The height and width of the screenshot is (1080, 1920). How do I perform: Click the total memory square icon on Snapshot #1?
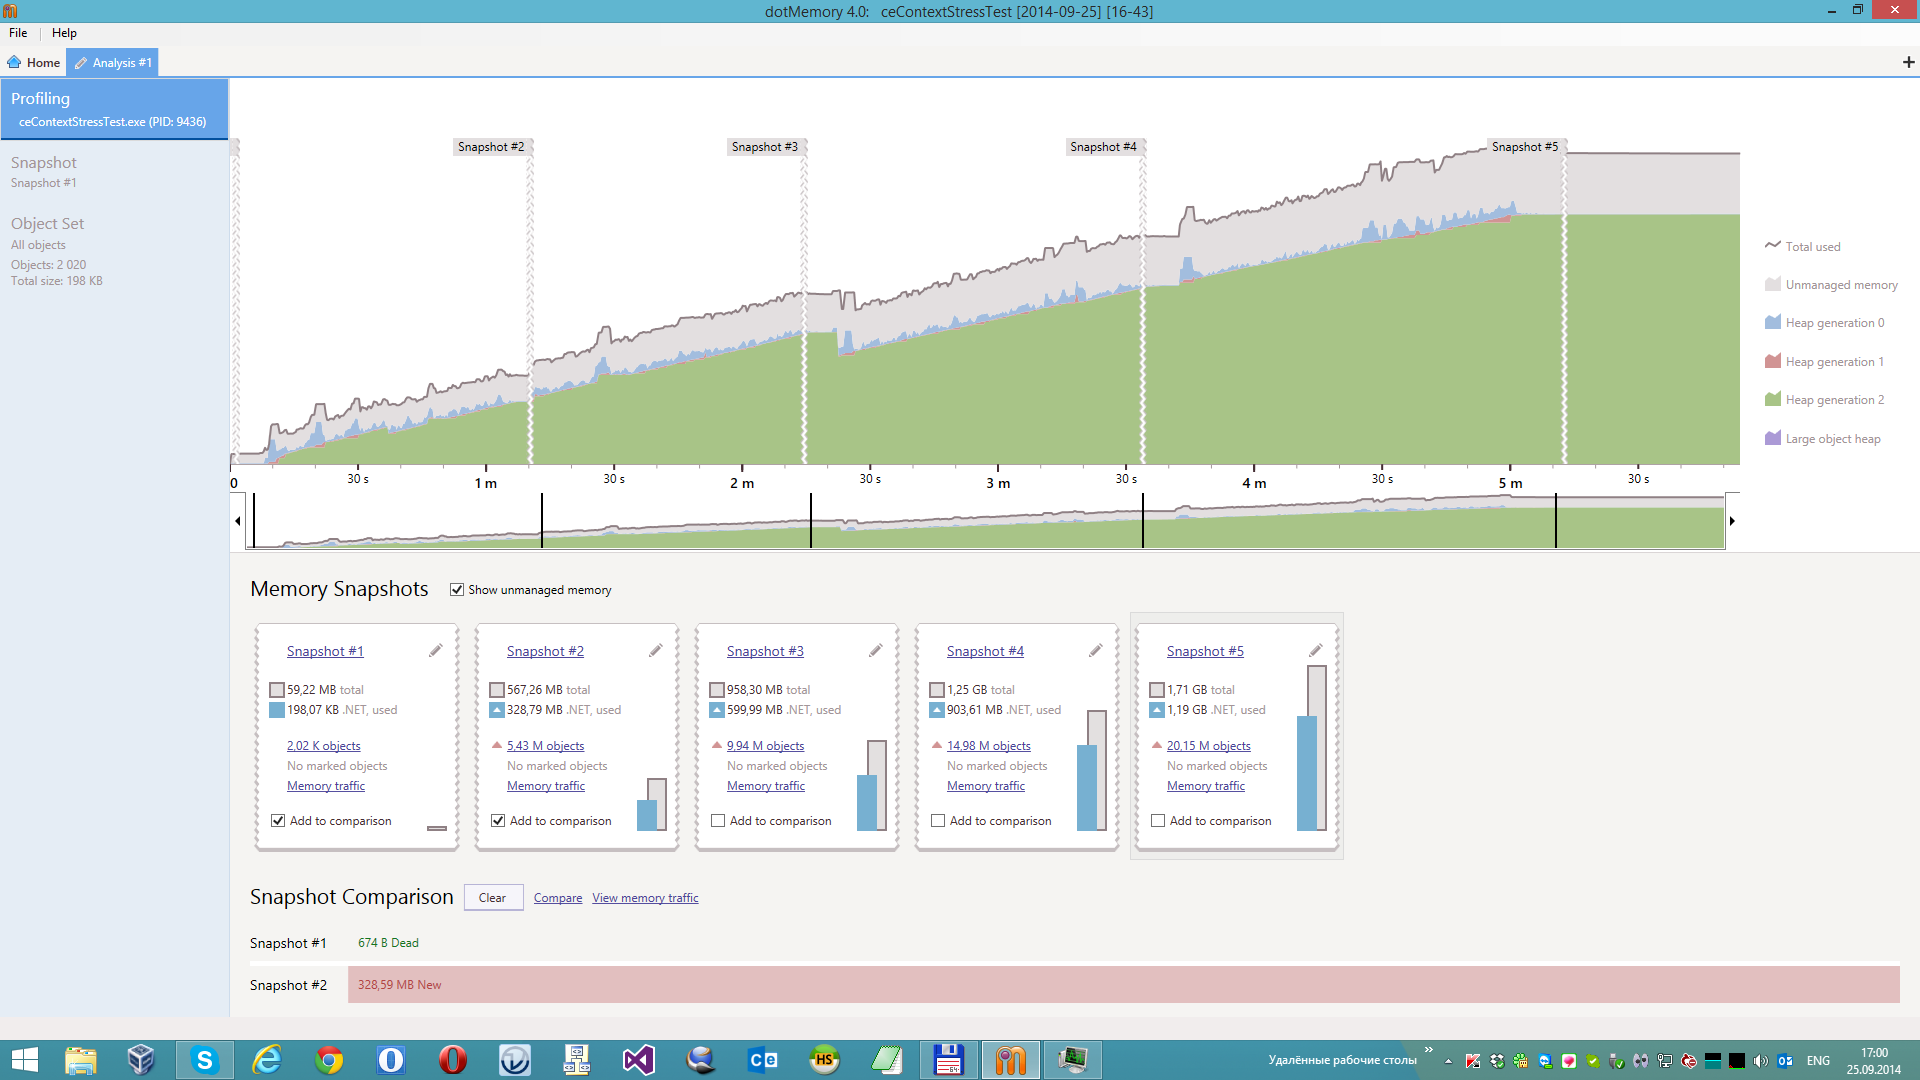[277, 690]
